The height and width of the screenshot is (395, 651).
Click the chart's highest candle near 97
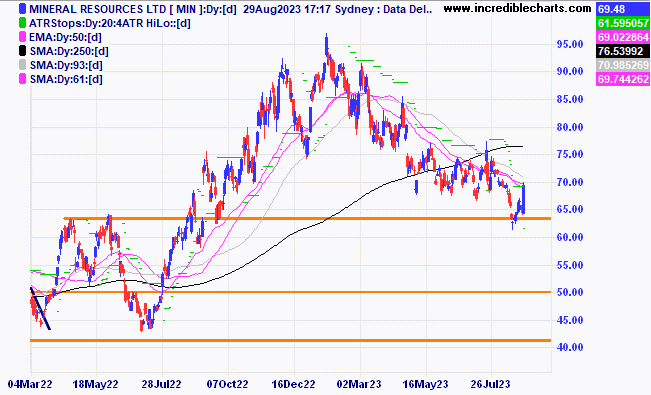coord(326,44)
